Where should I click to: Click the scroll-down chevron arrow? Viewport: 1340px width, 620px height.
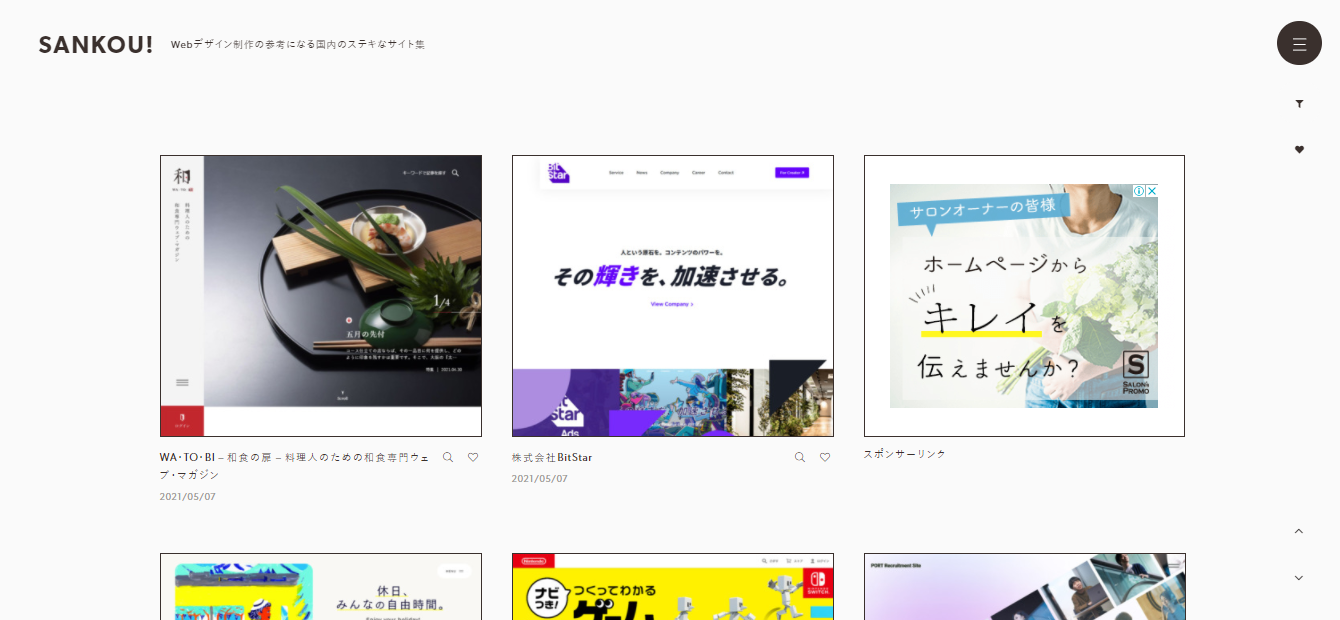pos(1299,577)
